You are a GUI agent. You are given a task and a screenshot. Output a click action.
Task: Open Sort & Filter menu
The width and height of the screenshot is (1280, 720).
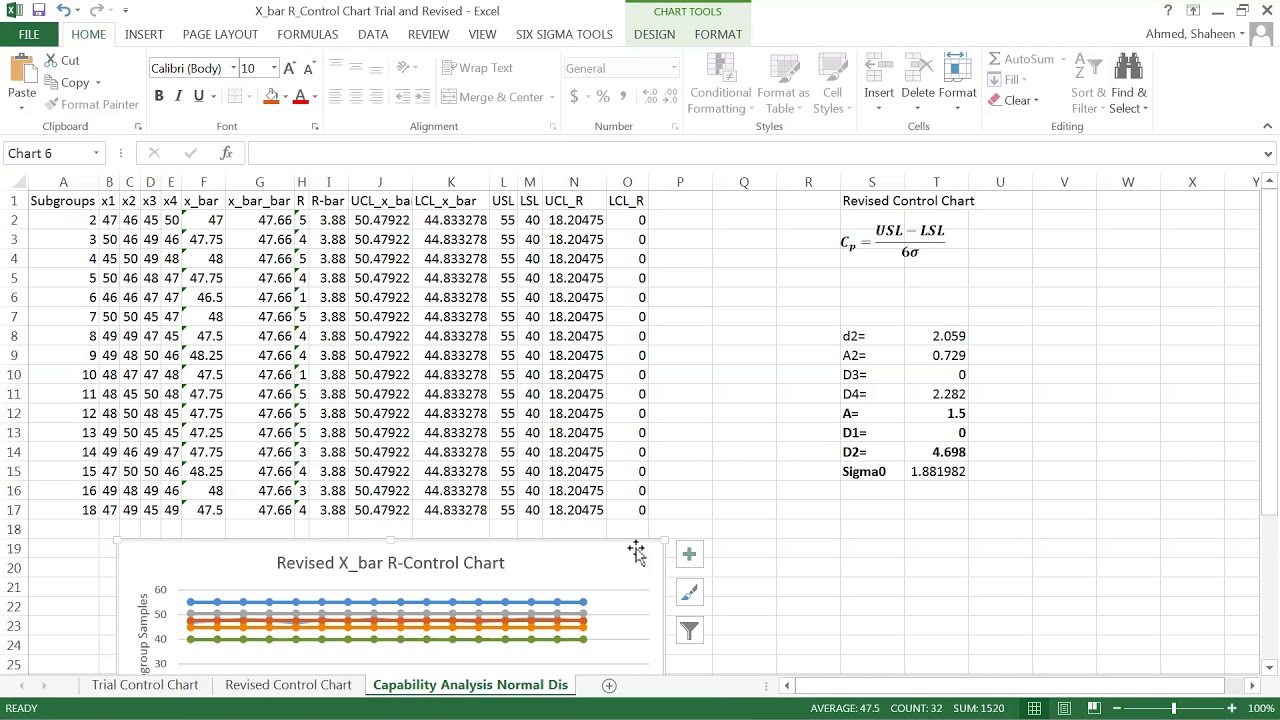1087,84
